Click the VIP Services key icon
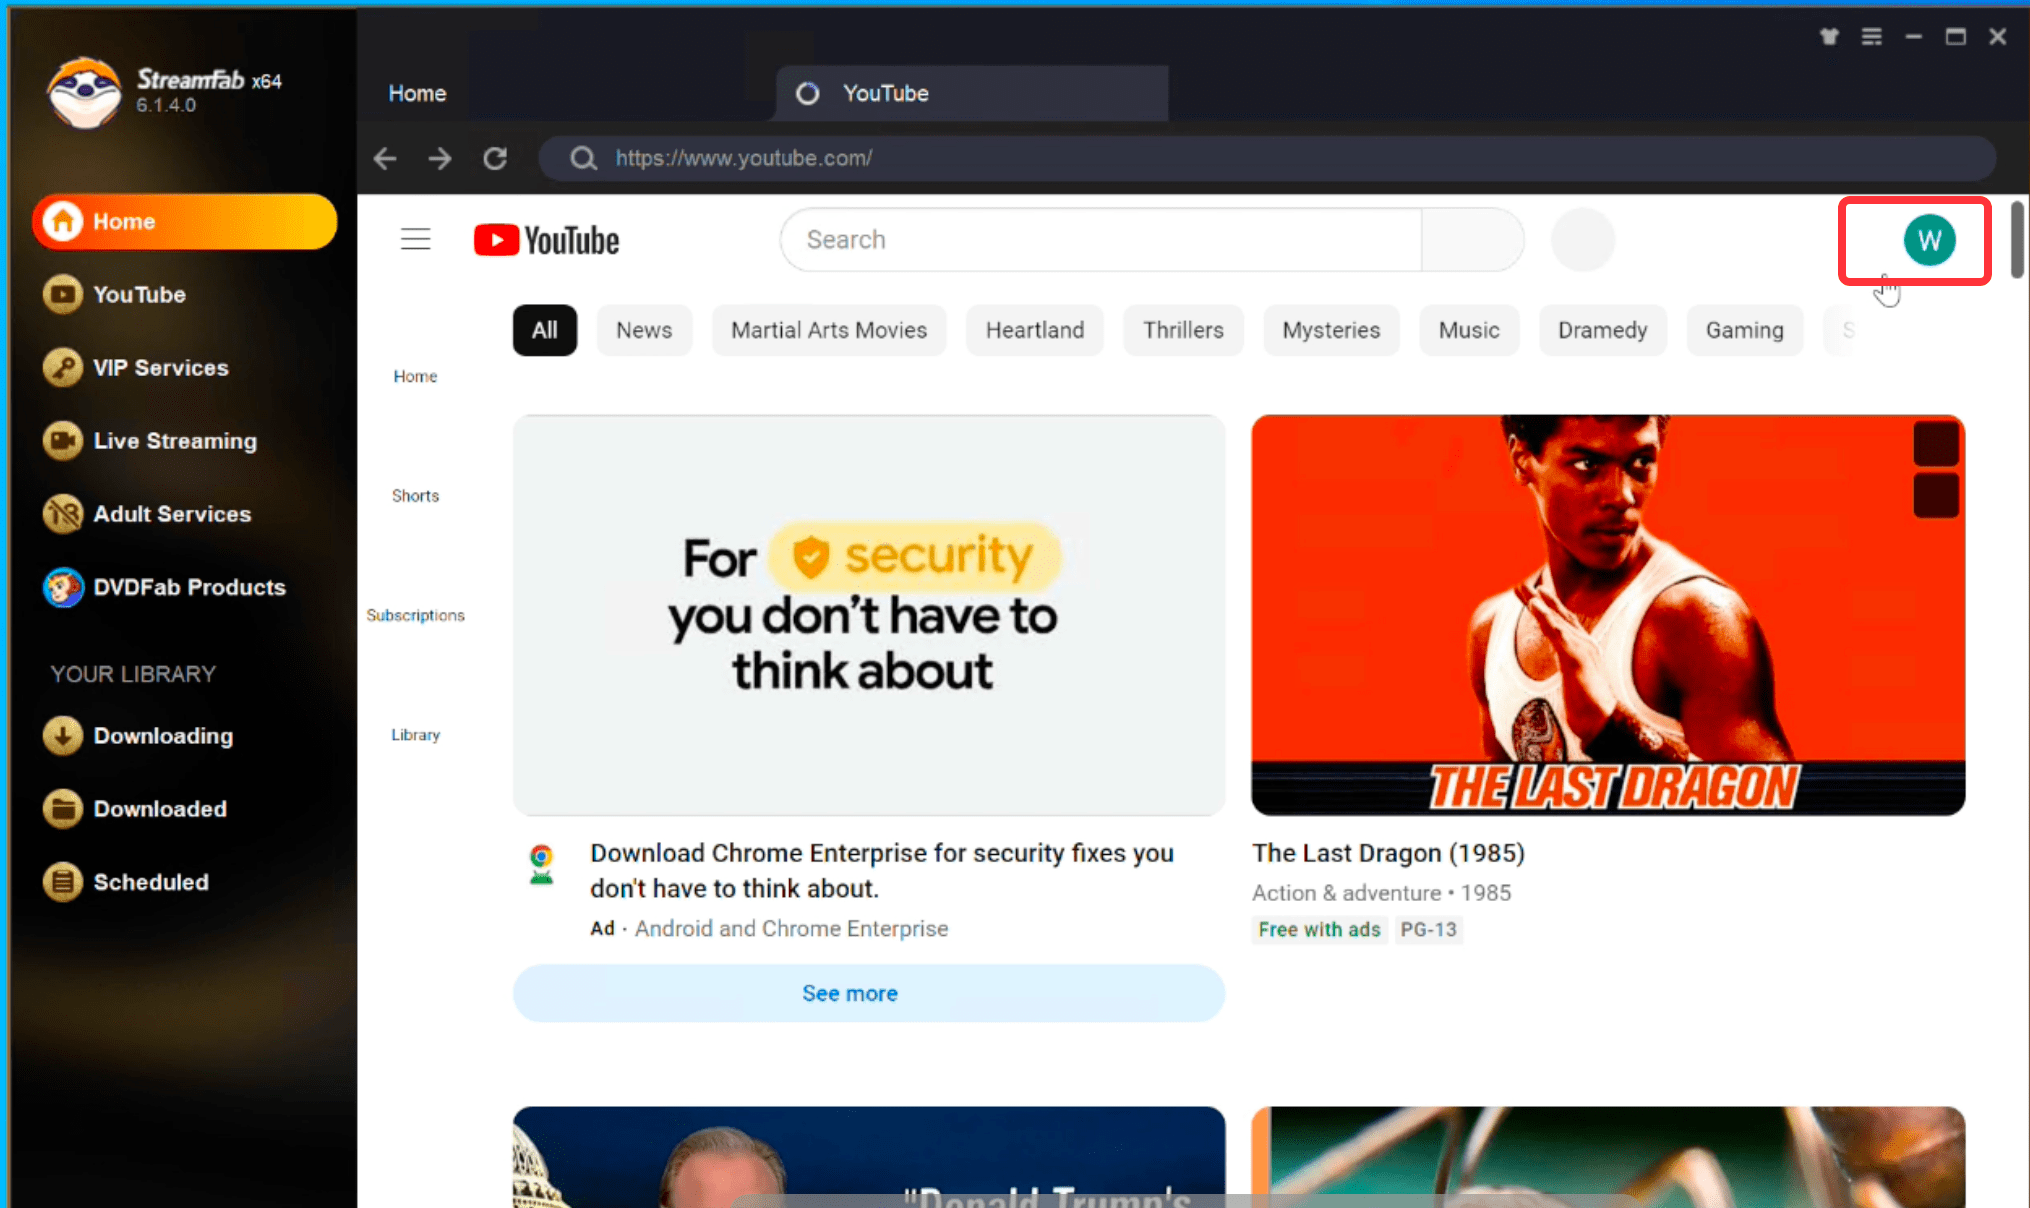The image size is (2030, 1208). (63, 368)
